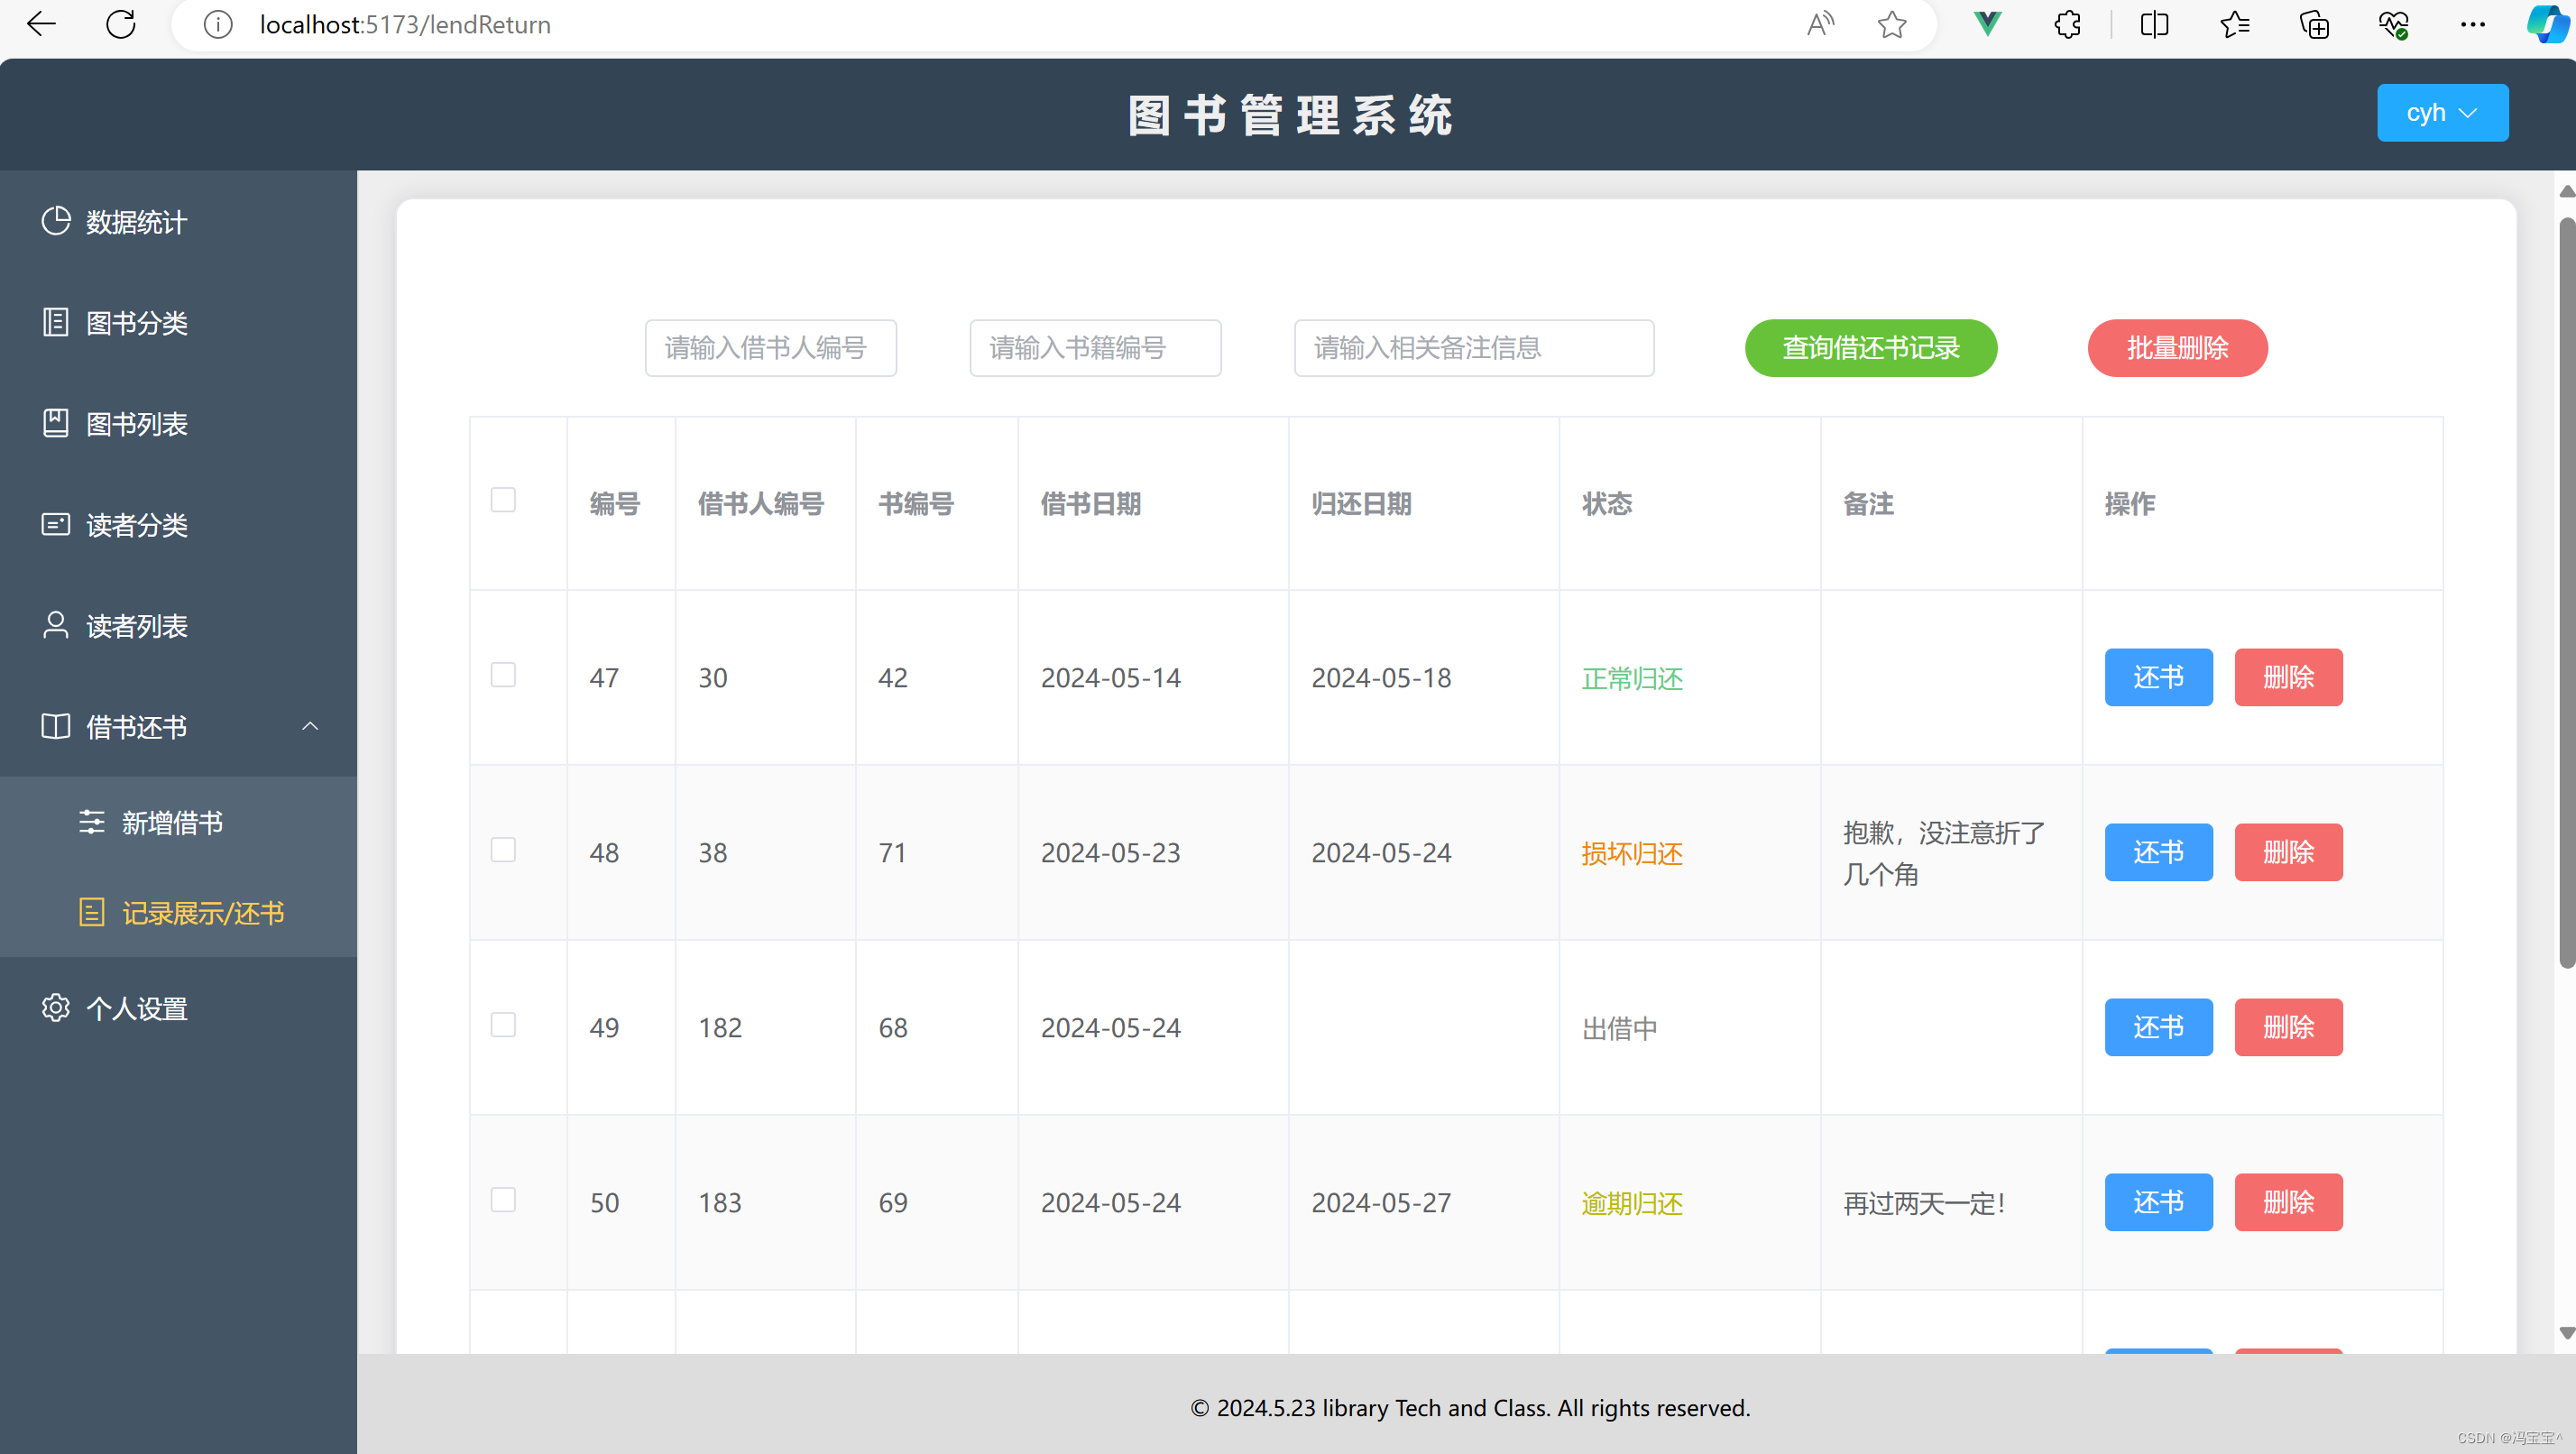Click browser refresh icon

(x=121, y=24)
